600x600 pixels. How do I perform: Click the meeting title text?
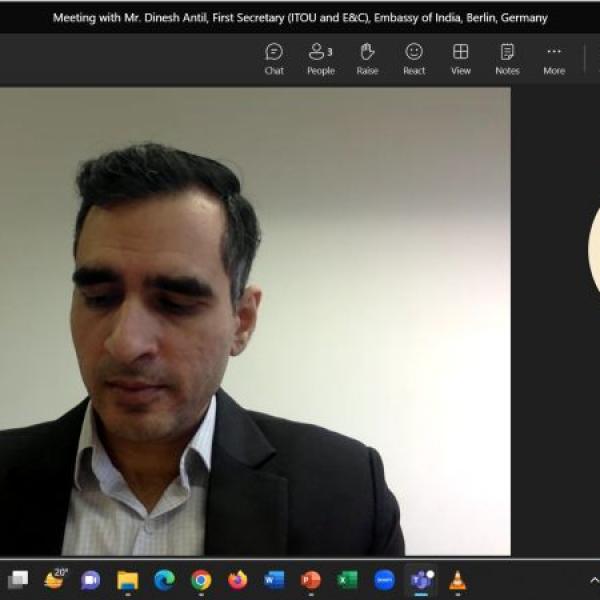(300, 18)
